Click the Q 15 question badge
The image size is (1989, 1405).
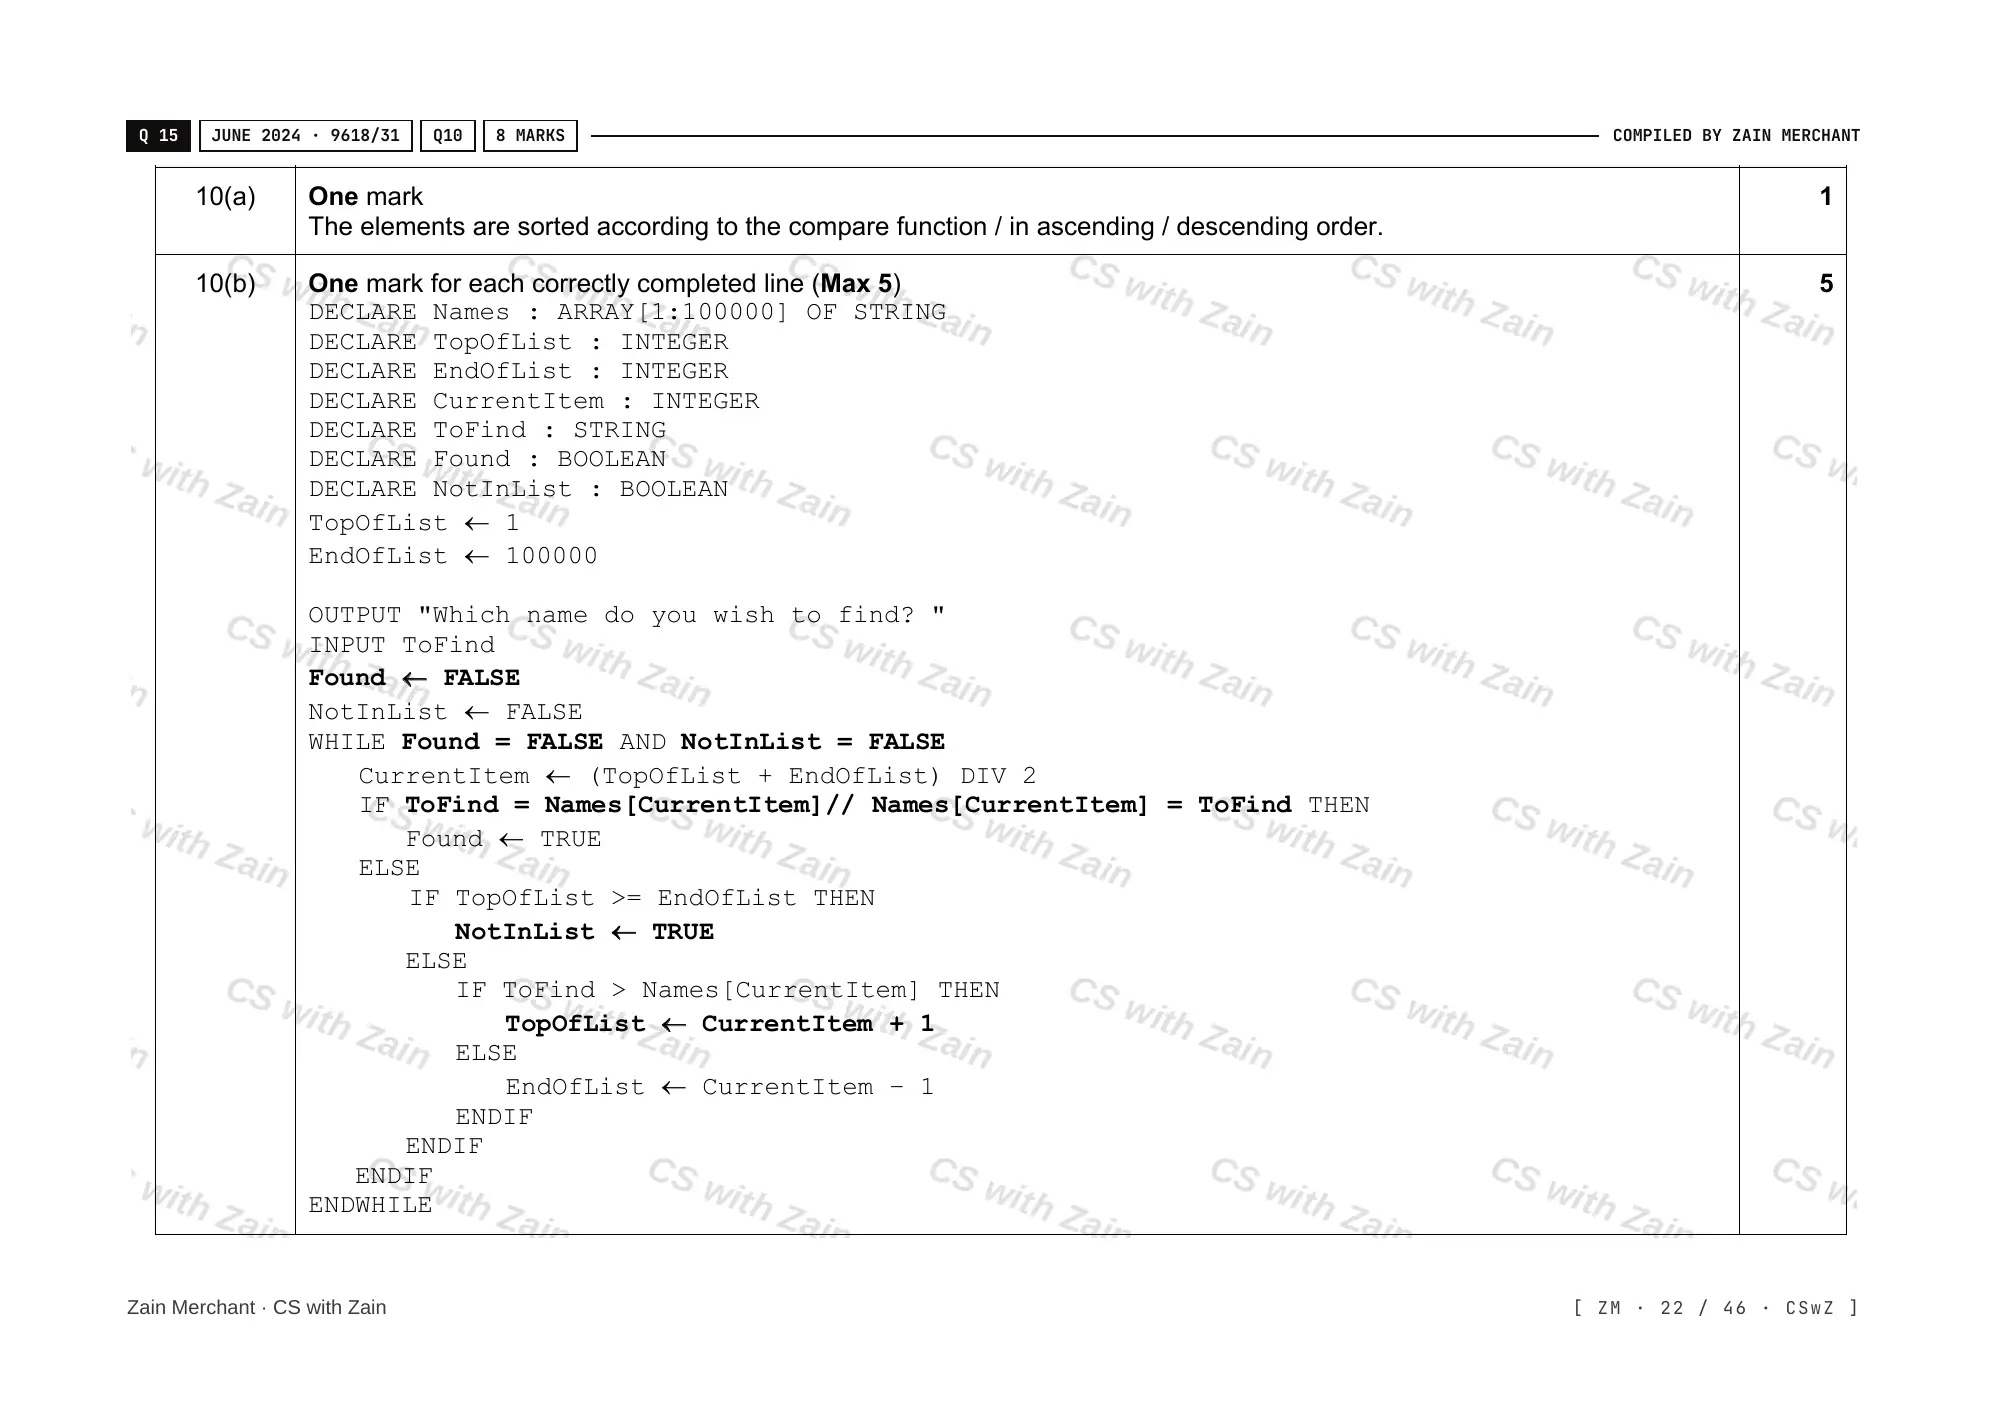[x=158, y=136]
